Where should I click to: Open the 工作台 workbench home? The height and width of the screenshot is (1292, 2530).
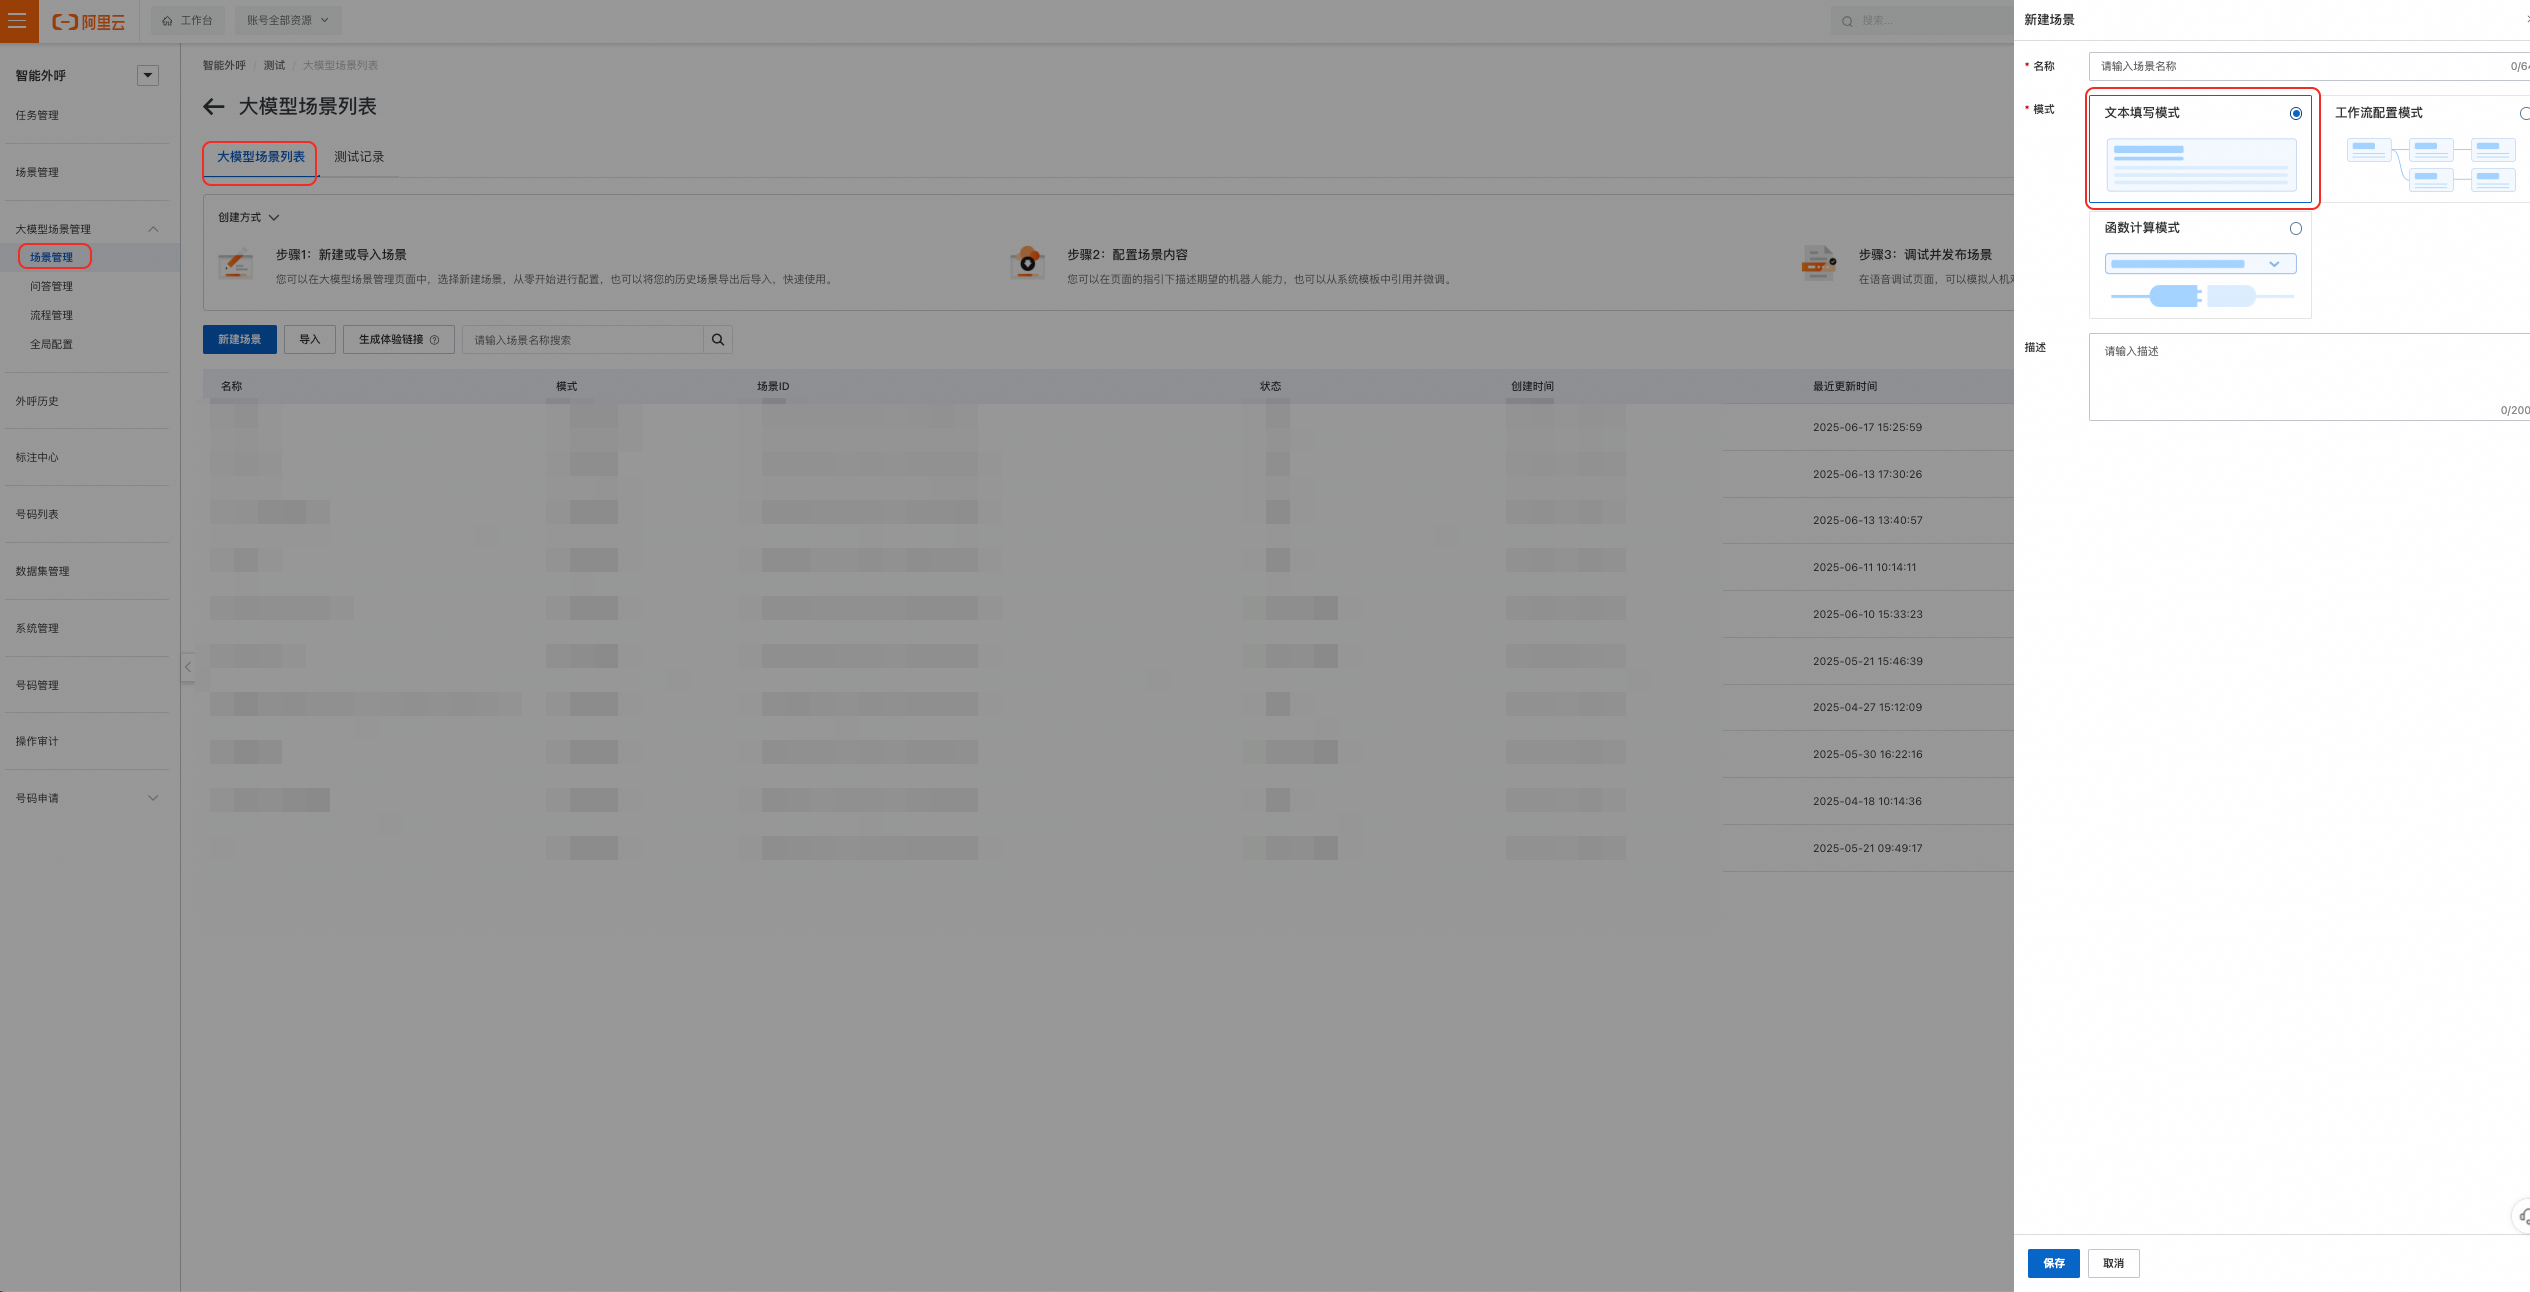pos(188,20)
